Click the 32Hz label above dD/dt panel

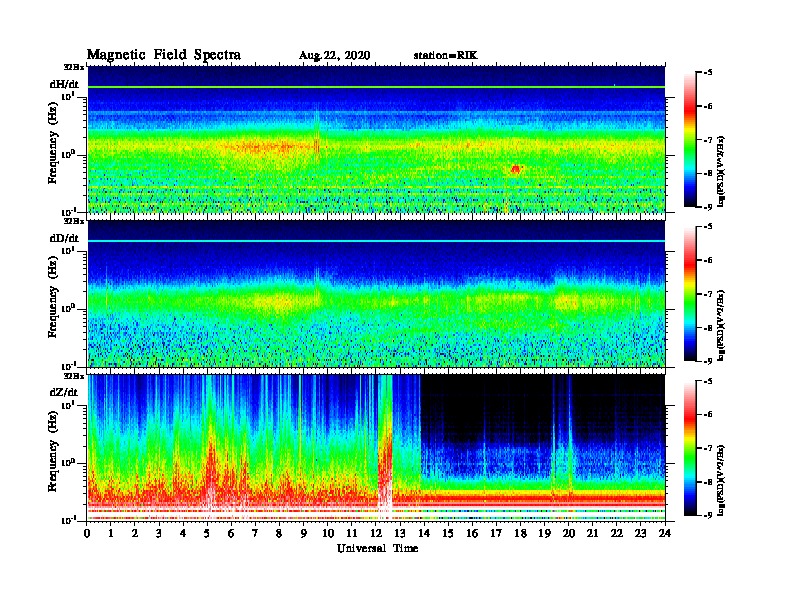click(x=74, y=221)
